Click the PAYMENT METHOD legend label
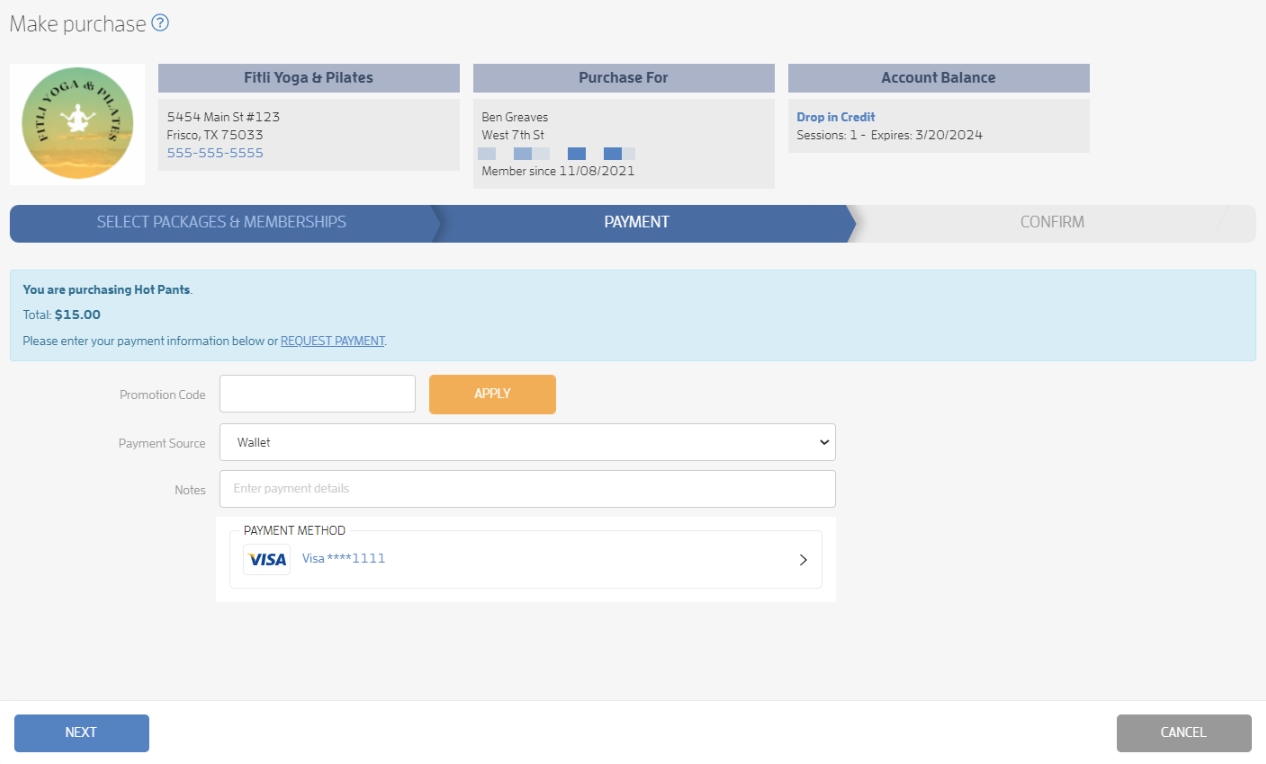1266x764 pixels. tap(294, 531)
